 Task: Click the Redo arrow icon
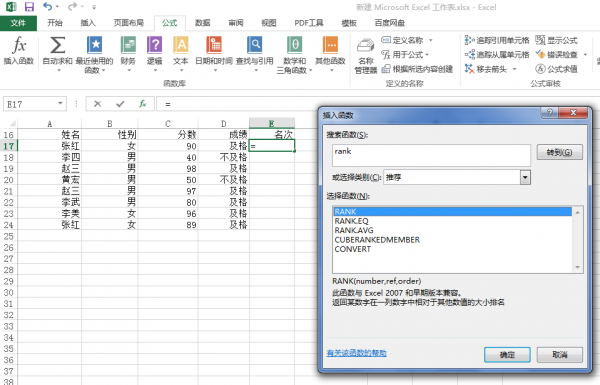(x=72, y=7)
